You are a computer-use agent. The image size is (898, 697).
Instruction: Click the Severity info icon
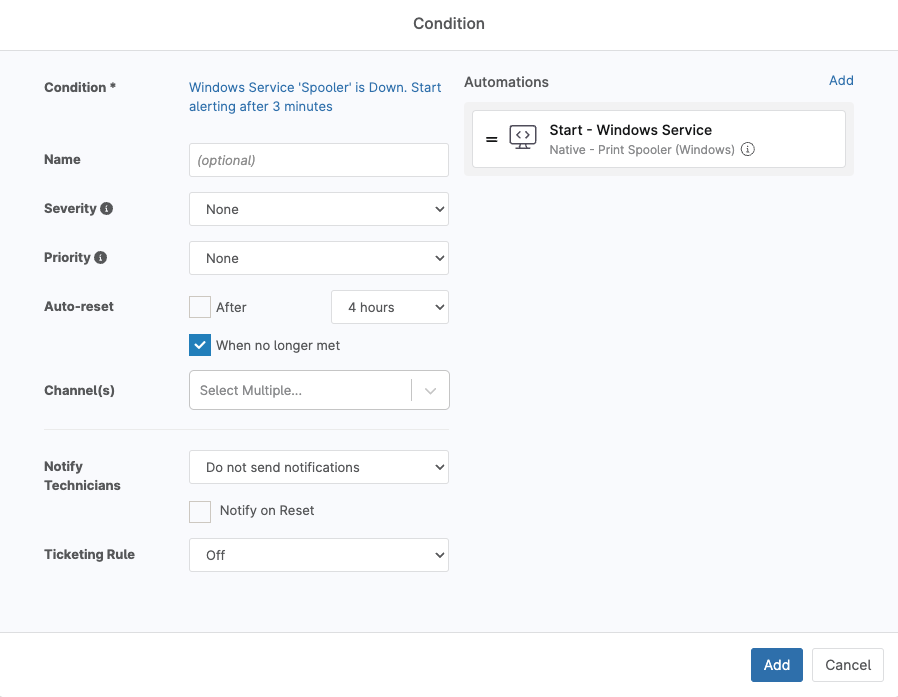pyautogui.click(x=107, y=209)
